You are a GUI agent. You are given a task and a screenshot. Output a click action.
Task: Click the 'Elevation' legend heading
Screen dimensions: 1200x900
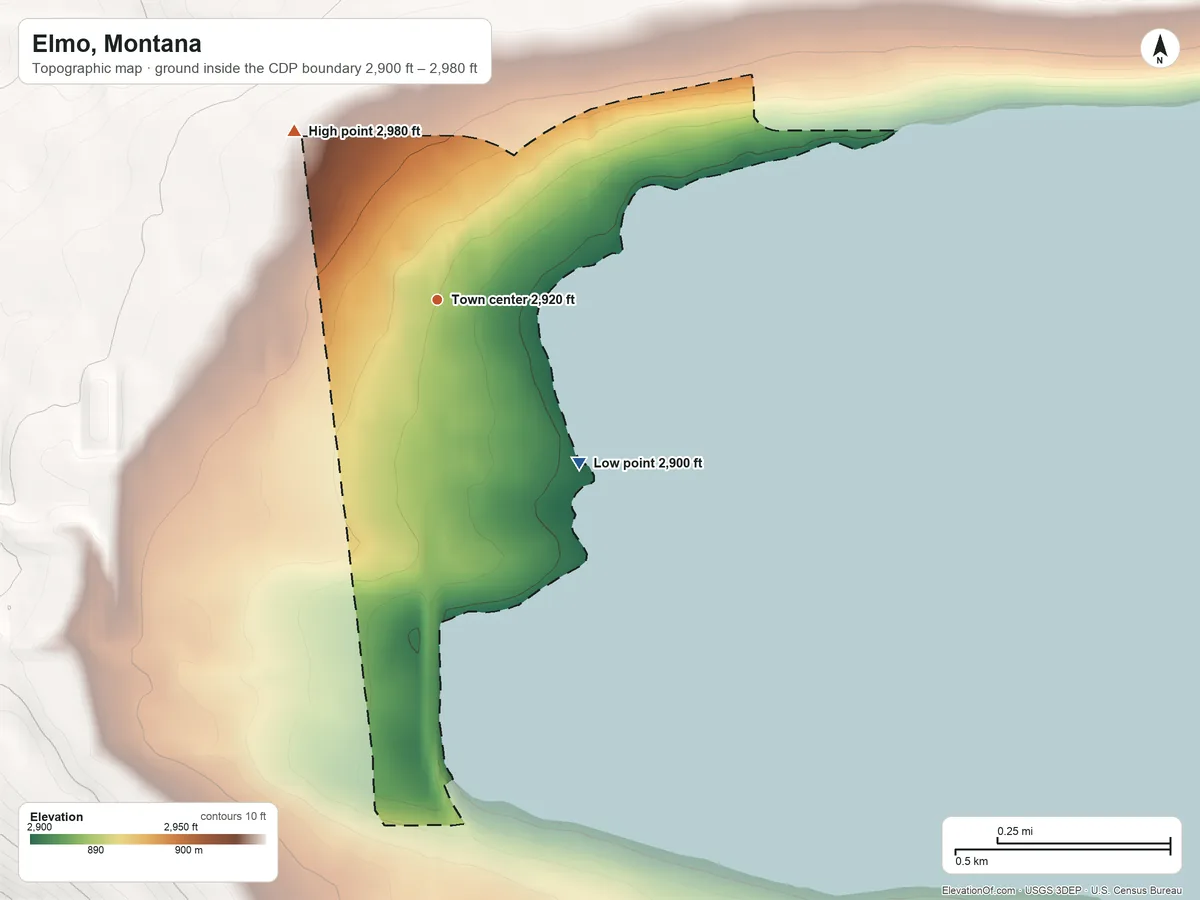tap(57, 817)
